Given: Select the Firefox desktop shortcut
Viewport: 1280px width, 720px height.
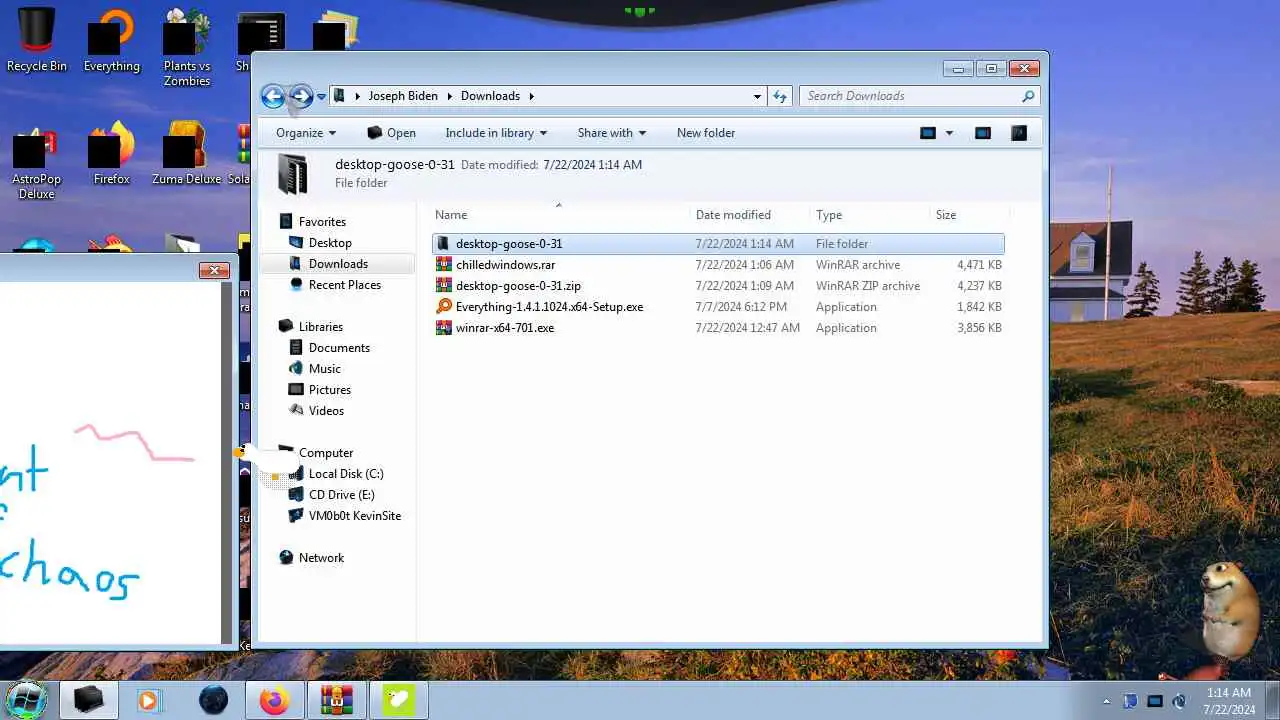Looking at the screenshot, I should pyautogui.click(x=112, y=153).
